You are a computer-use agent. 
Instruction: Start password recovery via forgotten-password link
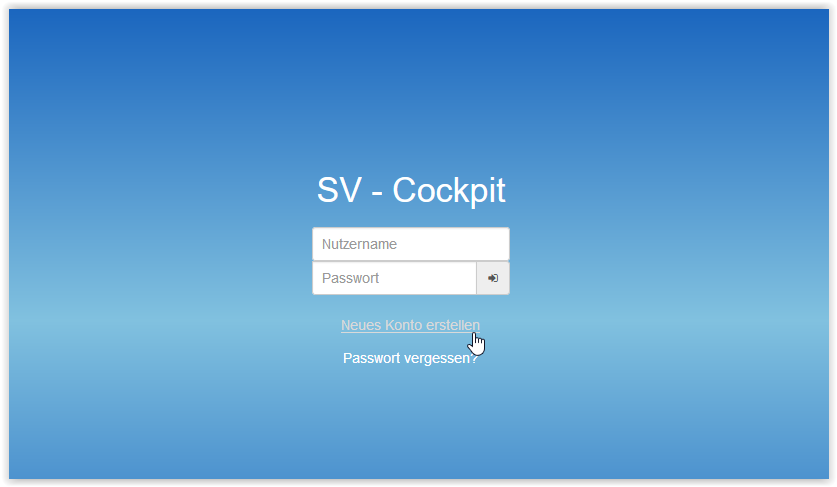410,358
